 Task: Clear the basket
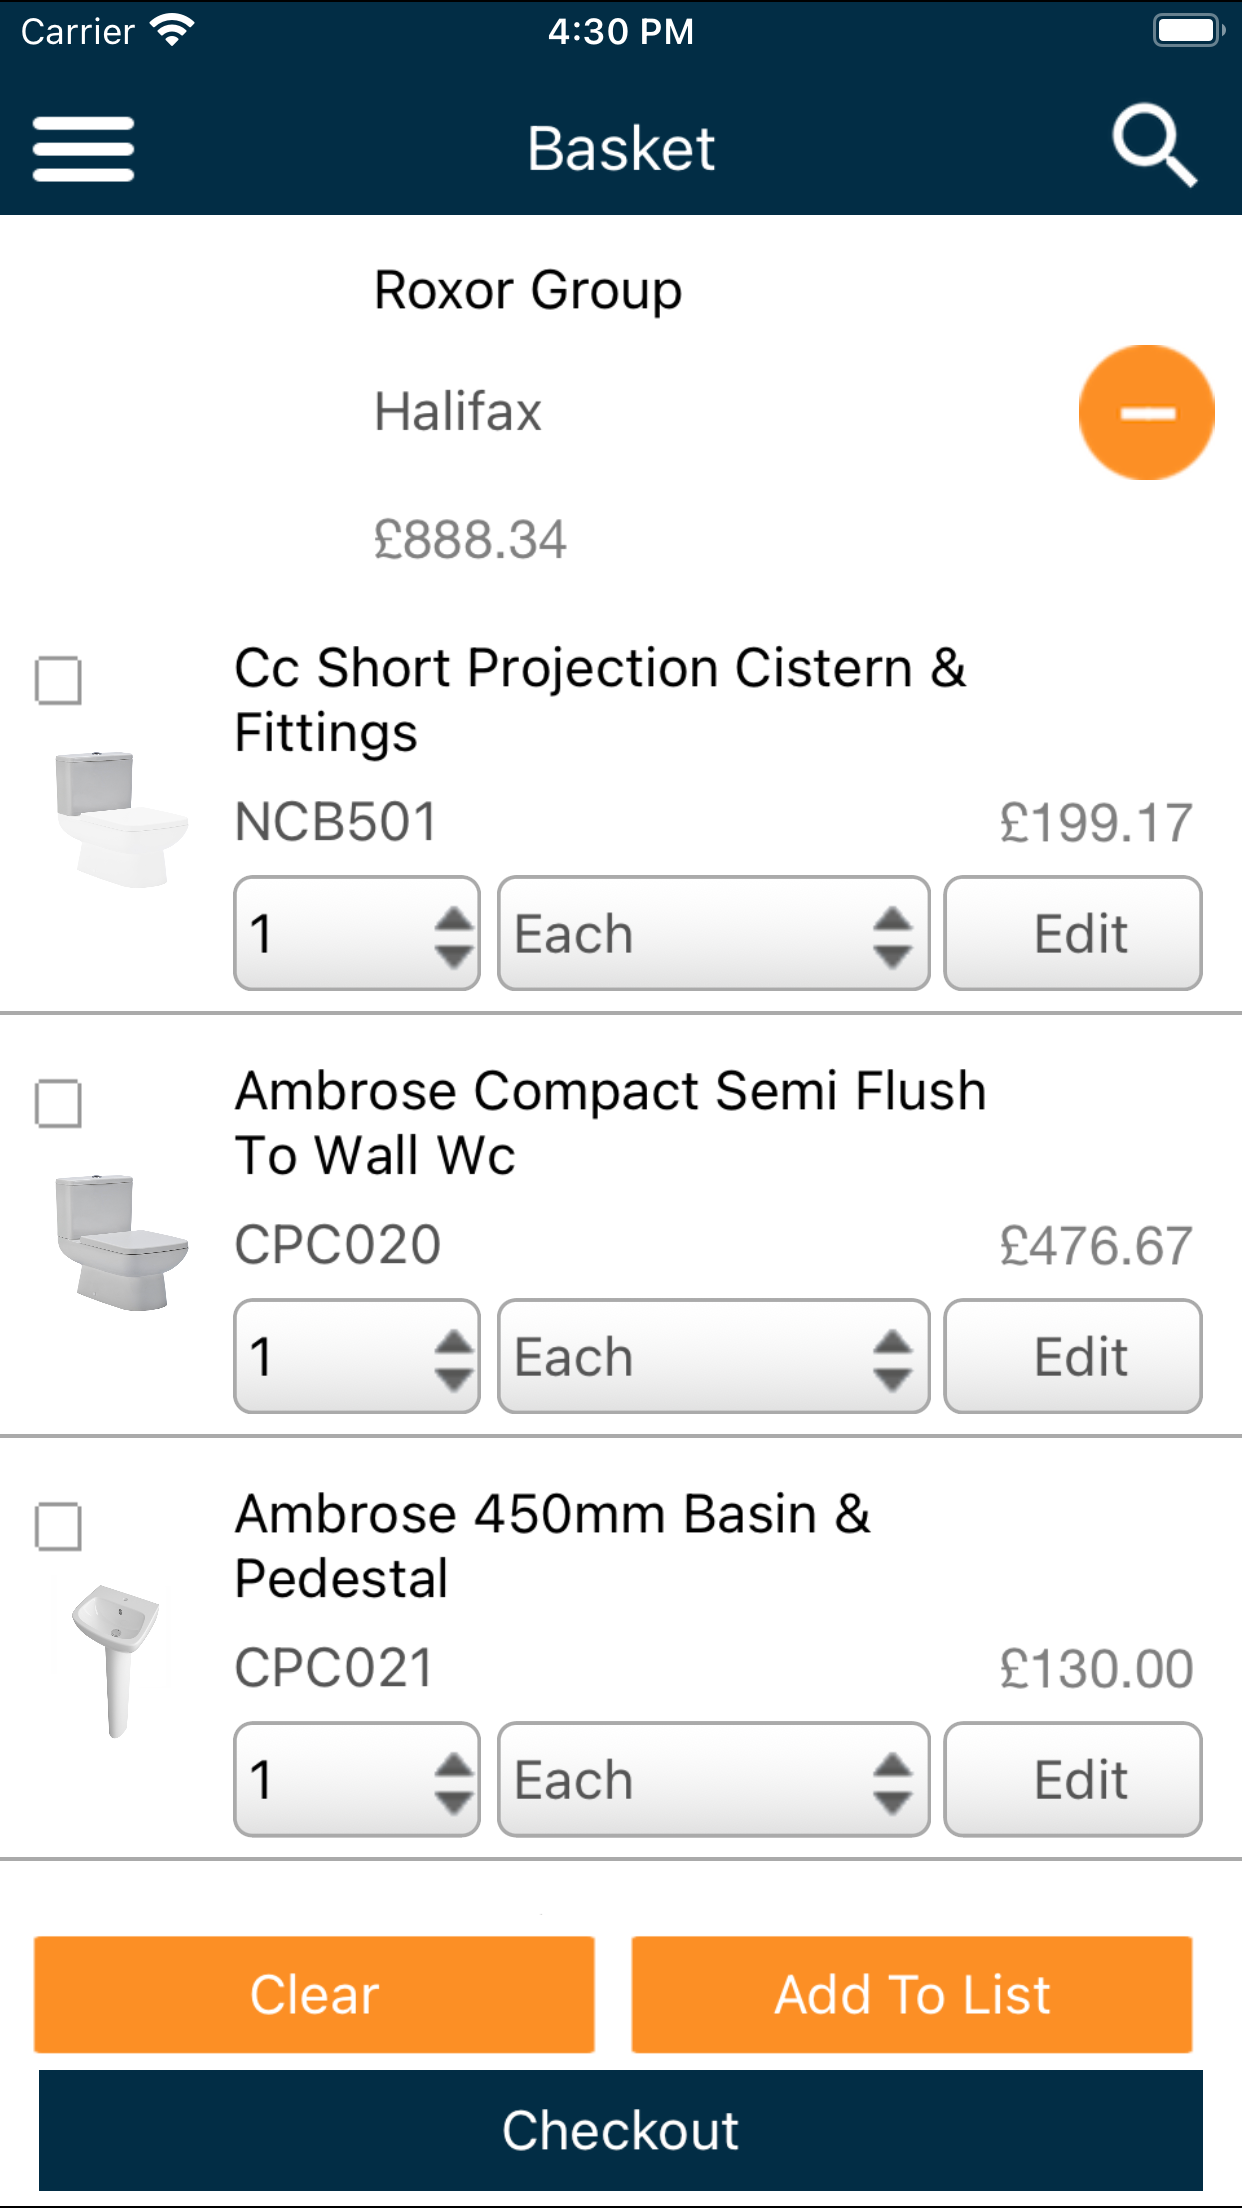pos(314,1995)
